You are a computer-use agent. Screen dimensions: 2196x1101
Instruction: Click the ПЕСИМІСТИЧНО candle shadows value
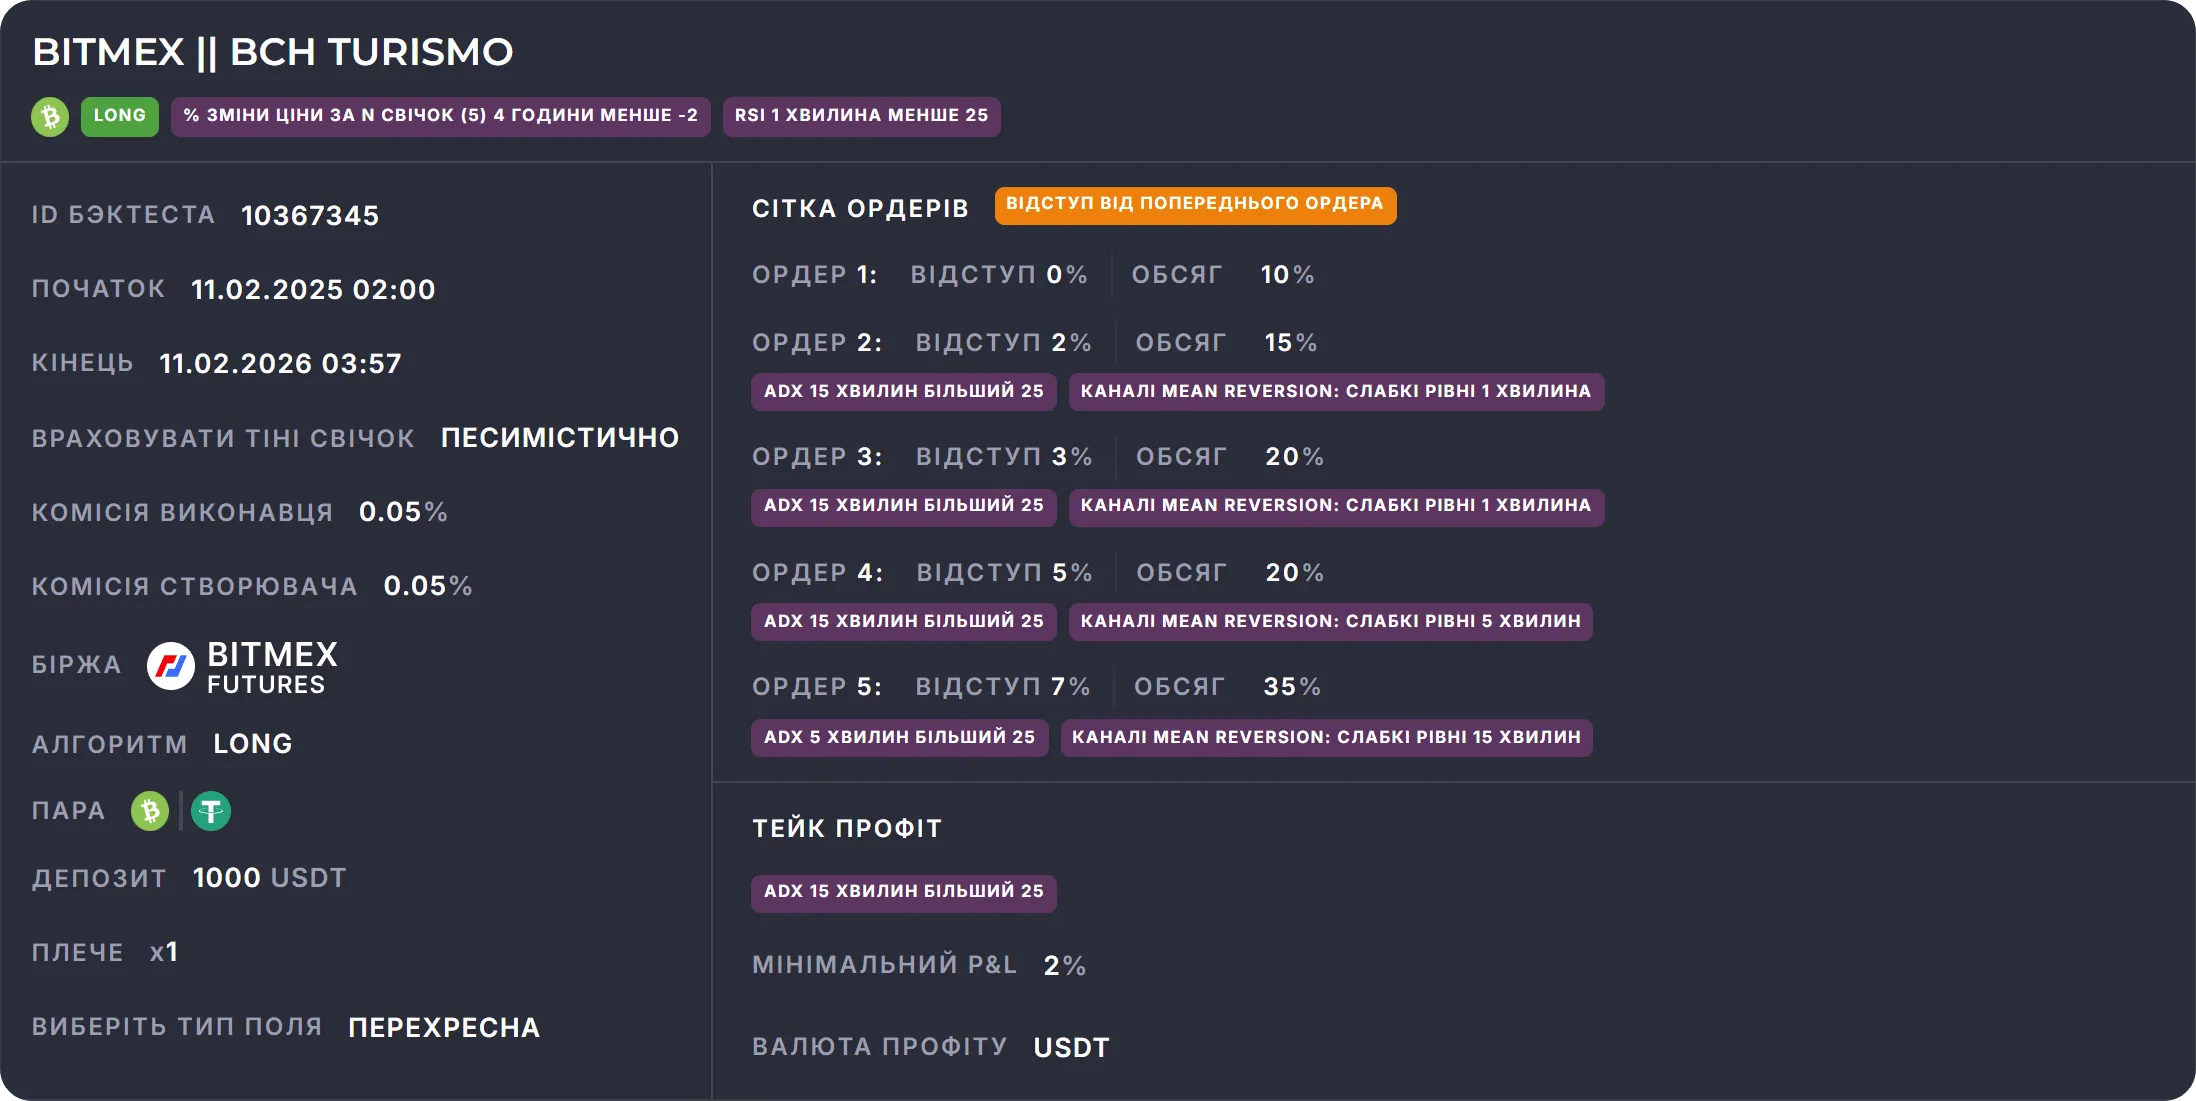point(560,438)
